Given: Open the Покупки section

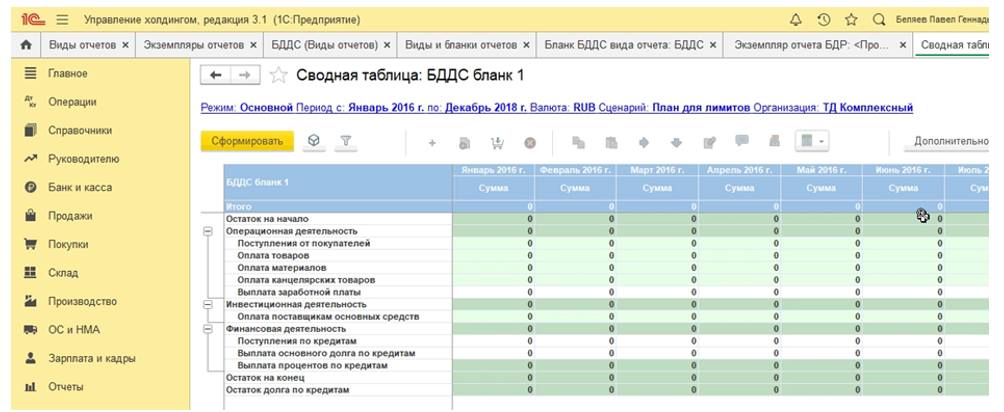Looking at the screenshot, I should [x=68, y=244].
